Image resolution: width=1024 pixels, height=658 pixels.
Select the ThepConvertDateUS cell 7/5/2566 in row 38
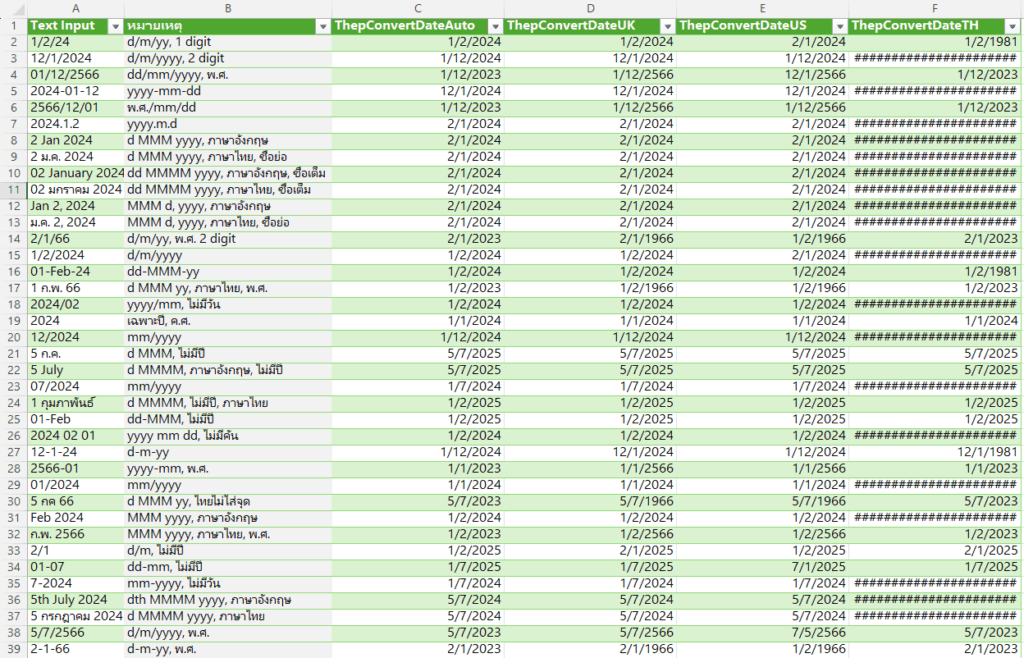point(763,633)
